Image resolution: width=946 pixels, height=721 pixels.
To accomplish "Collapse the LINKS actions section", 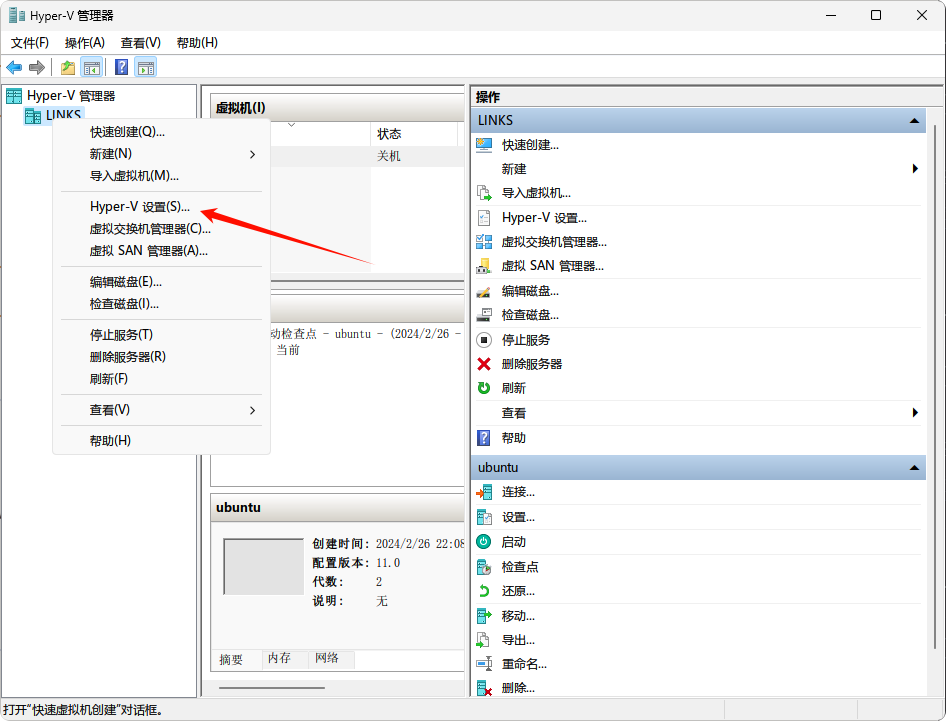I will pyautogui.click(x=915, y=121).
